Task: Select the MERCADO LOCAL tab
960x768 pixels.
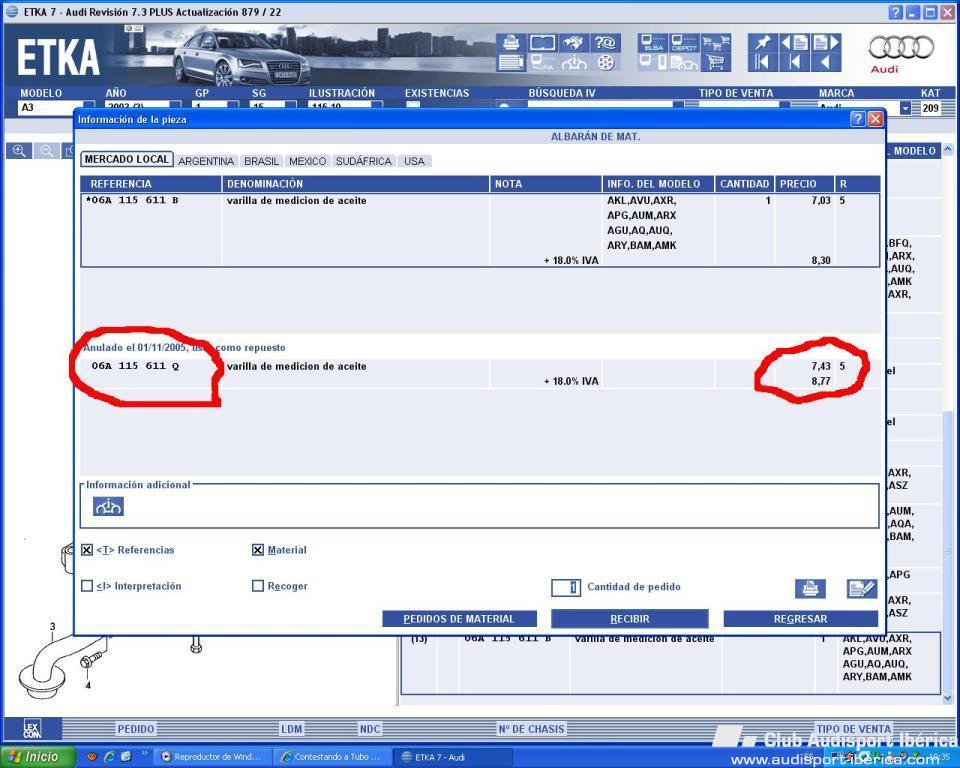Action: click(x=127, y=159)
